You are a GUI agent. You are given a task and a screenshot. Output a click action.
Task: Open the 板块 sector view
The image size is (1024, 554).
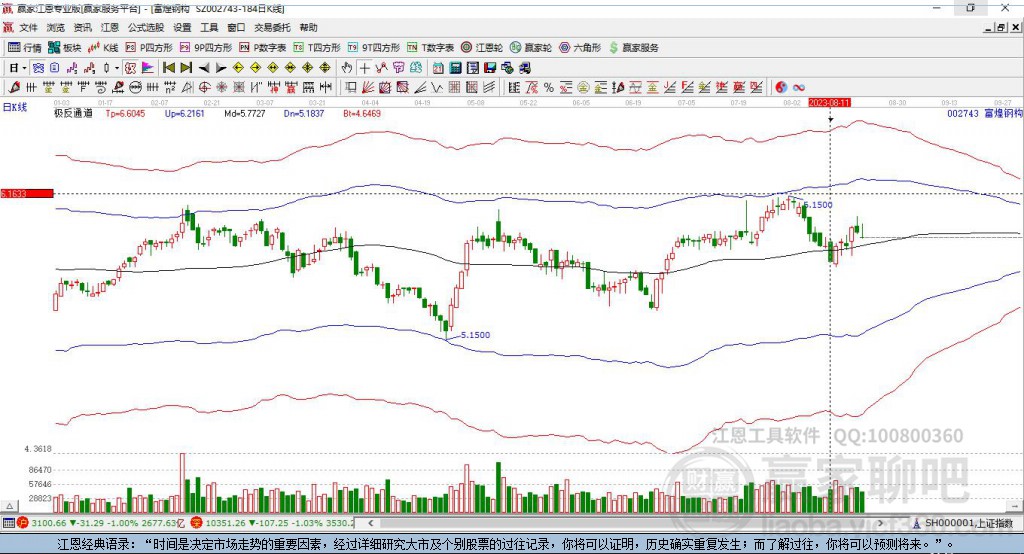coord(65,48)
